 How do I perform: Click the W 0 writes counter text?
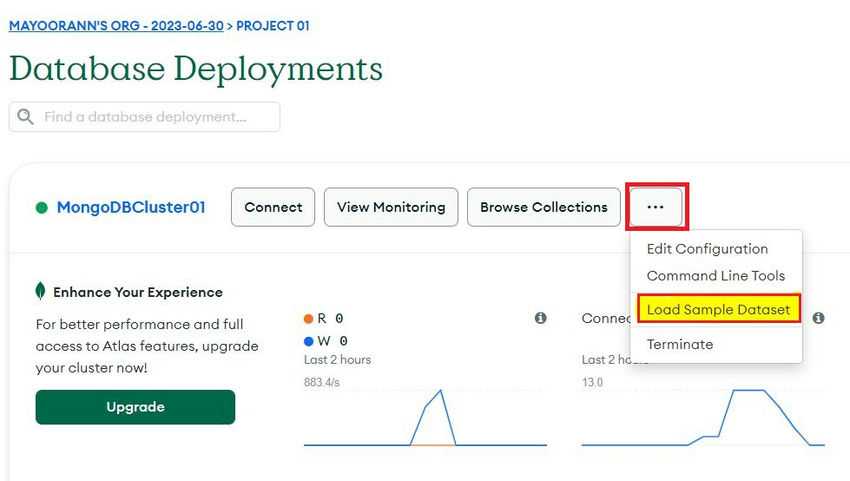[332, 341]
